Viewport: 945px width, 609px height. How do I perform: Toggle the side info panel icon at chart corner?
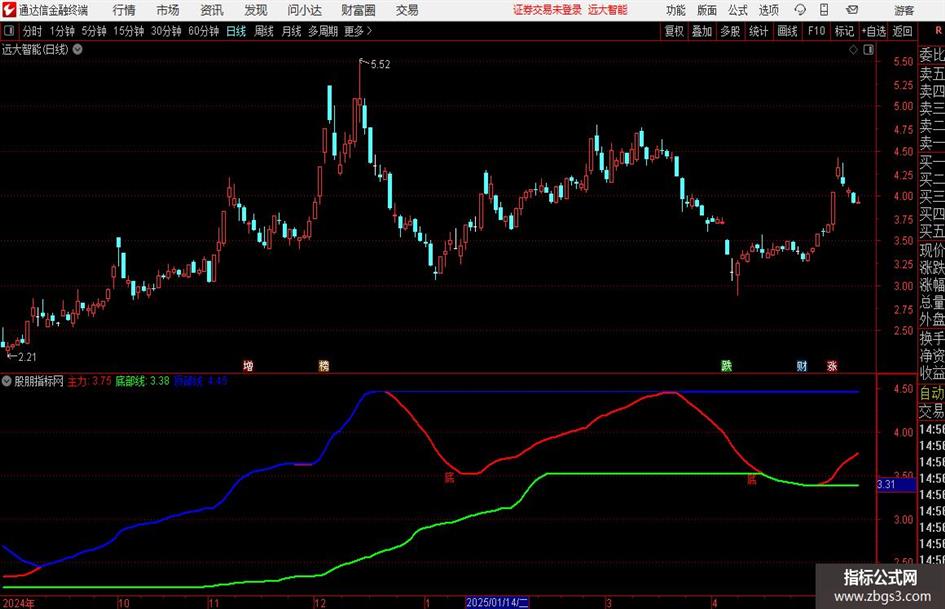coord(868,50)
